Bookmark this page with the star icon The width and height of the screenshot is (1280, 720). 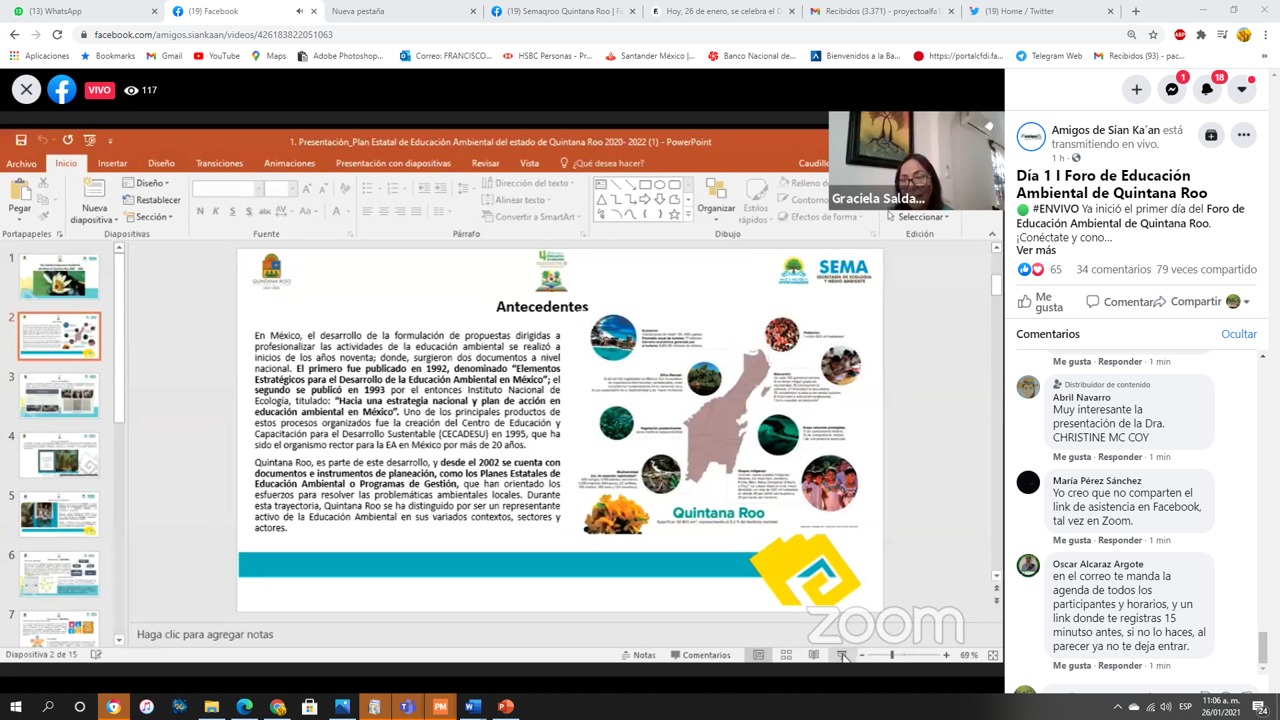(x=1153, y=34)
